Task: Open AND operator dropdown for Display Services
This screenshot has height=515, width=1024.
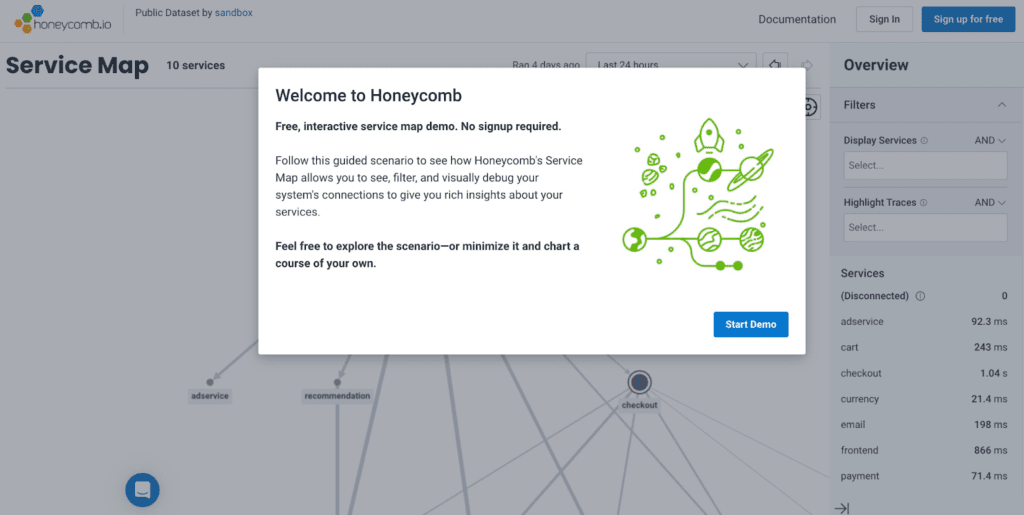Action: pyautogui.click(x=990, y=141)
